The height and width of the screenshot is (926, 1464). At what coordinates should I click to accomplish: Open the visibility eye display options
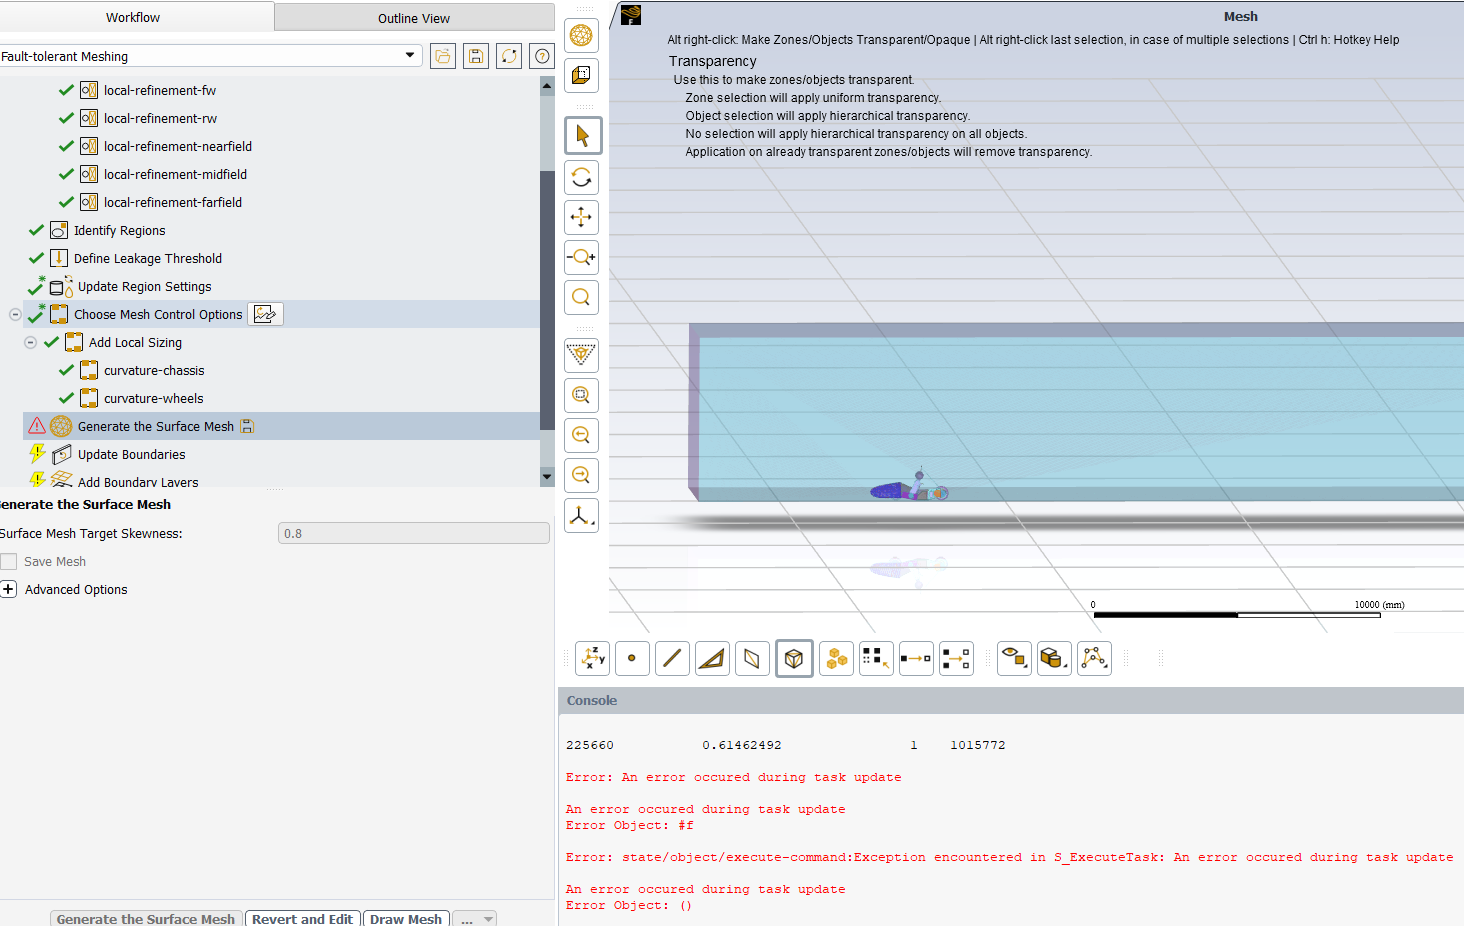click(1014, 658)
